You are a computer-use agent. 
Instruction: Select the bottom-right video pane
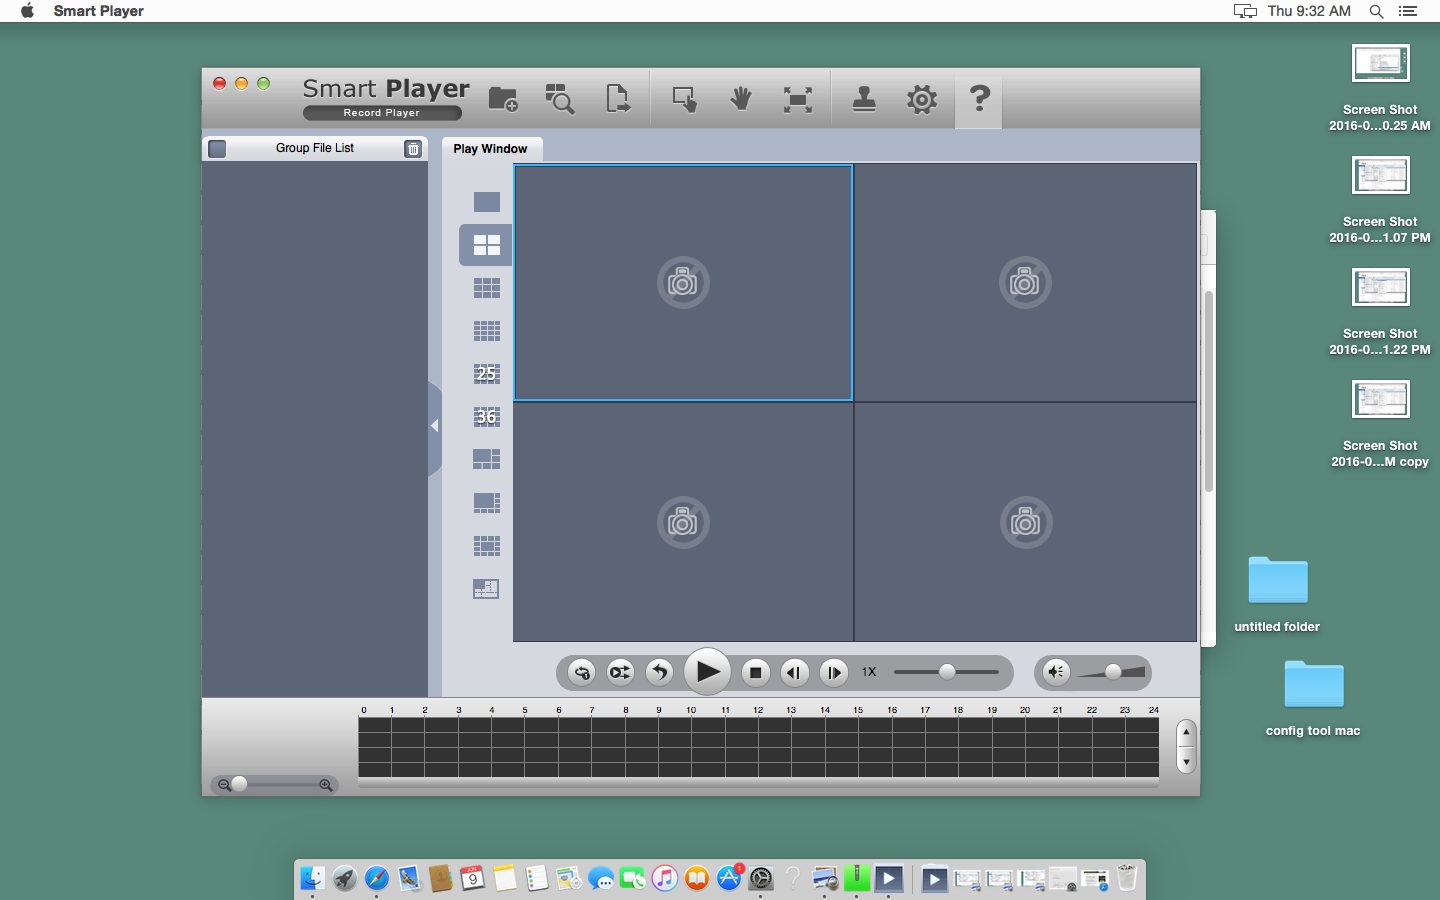tap(1025, 522)
